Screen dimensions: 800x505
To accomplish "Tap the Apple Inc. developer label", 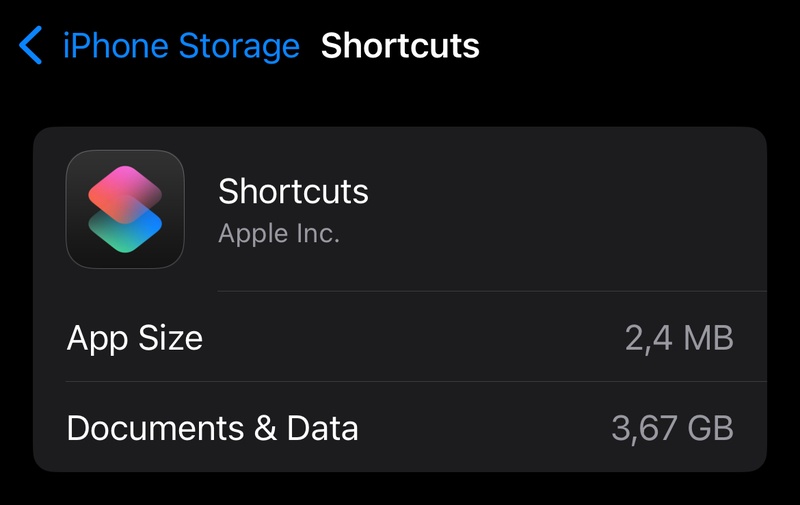I will [279, 234].
